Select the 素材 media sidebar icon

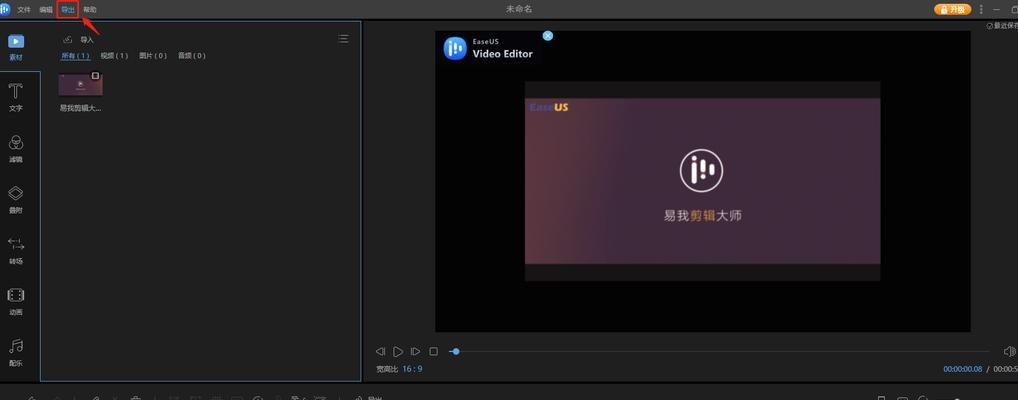point(16,47)
